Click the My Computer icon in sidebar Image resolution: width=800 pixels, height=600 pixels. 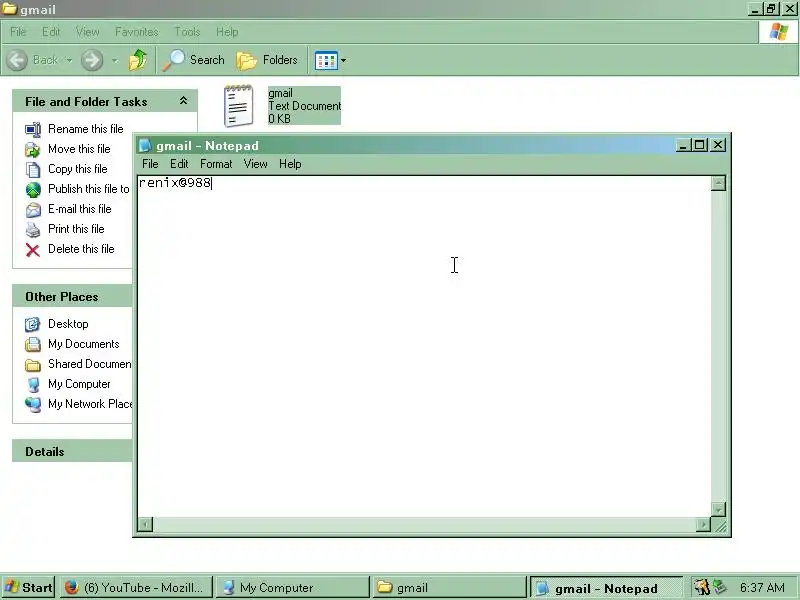(x=33, y=384)
